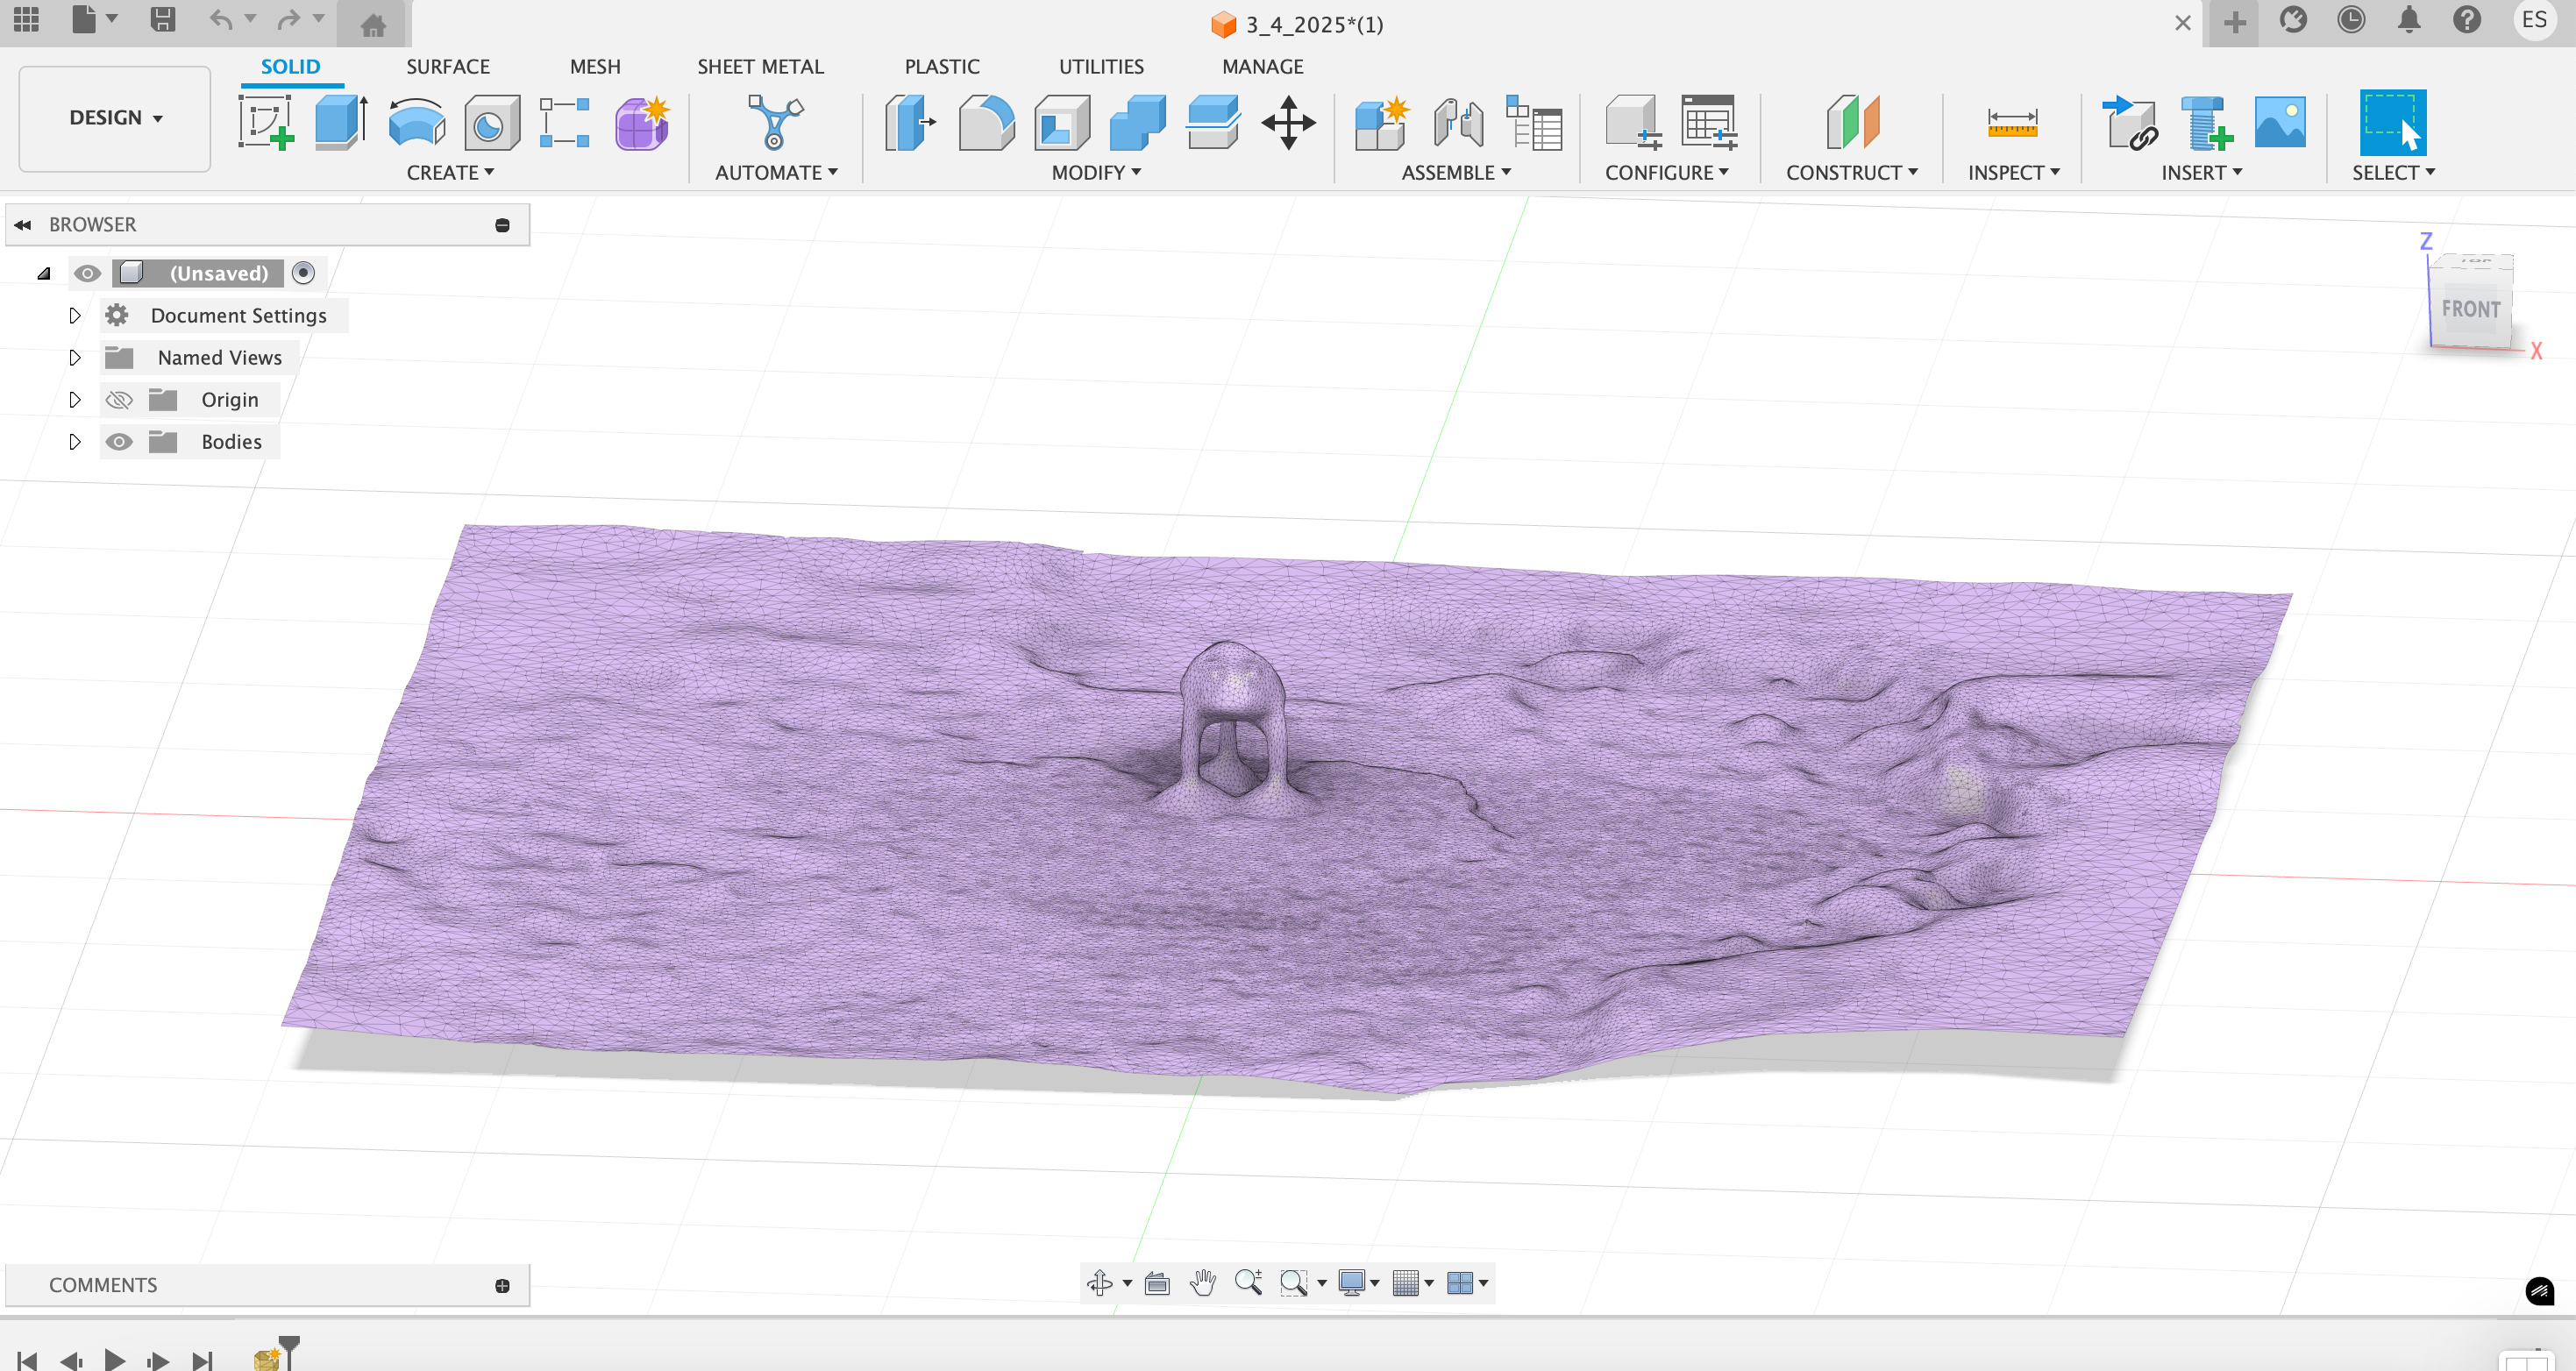Click the Insert Derive icon

click(2129, 123)
